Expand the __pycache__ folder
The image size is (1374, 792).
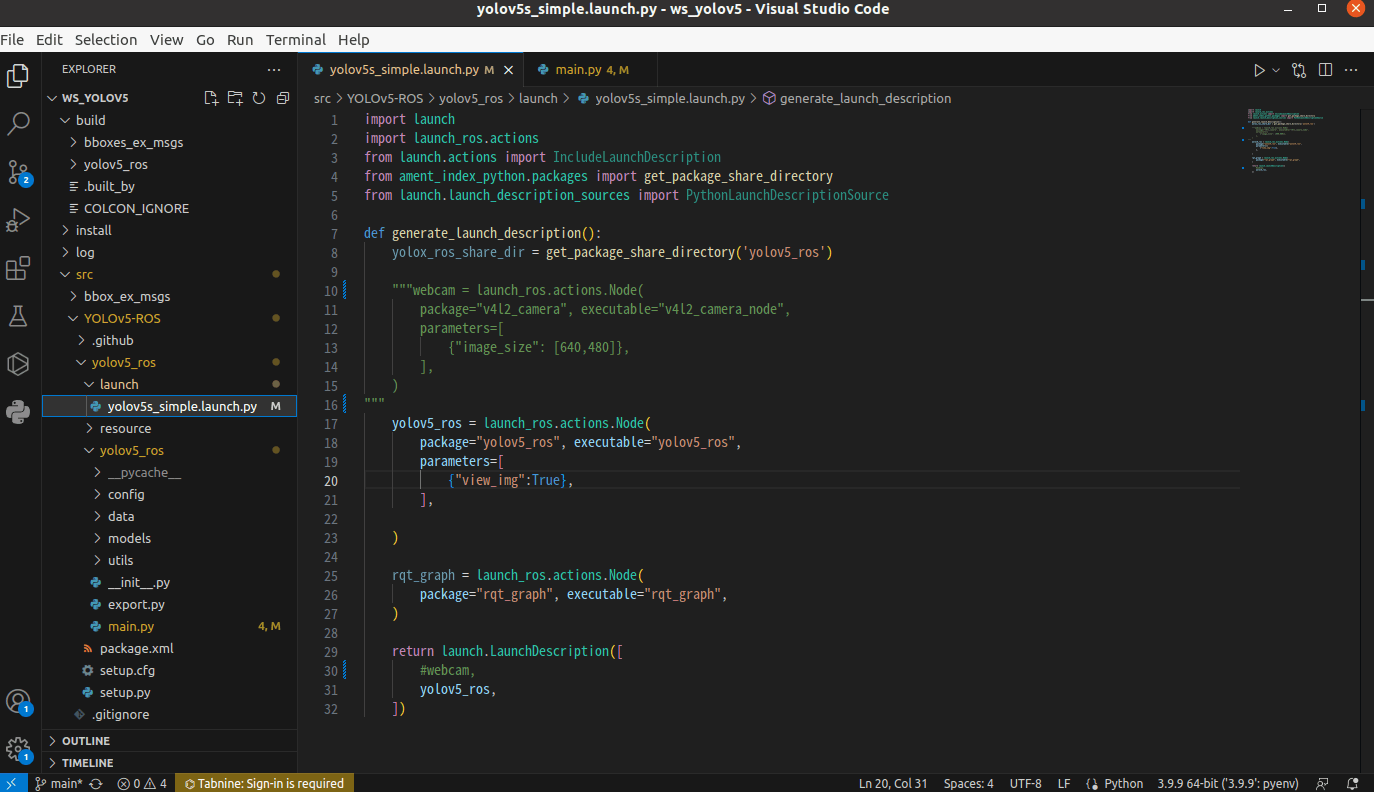pos(169,472)
